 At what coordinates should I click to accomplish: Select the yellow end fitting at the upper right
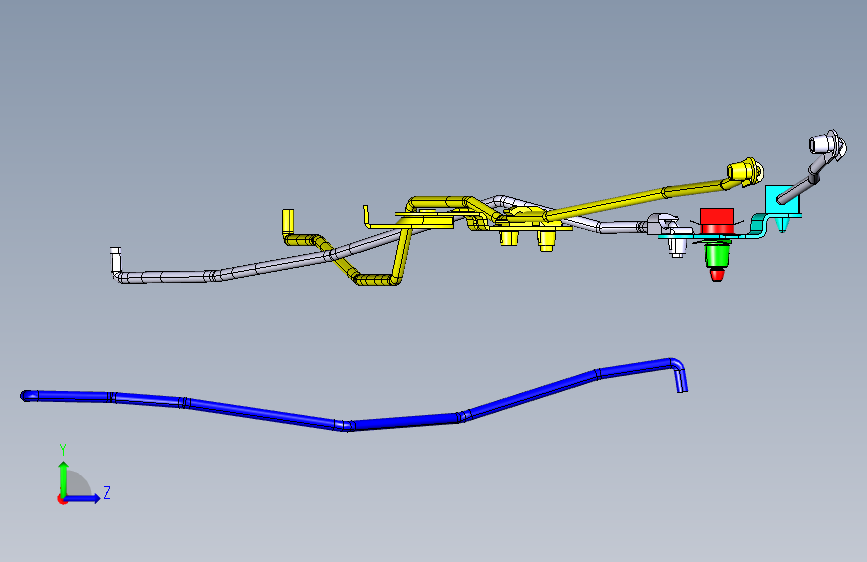745,171
